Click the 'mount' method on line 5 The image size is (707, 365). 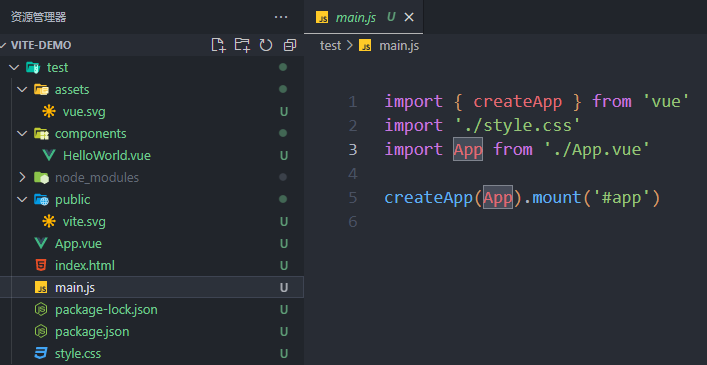pos(556,197)
